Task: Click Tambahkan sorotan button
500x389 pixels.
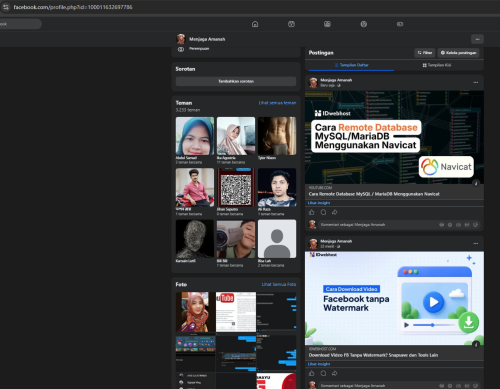Action: point(236,81)
